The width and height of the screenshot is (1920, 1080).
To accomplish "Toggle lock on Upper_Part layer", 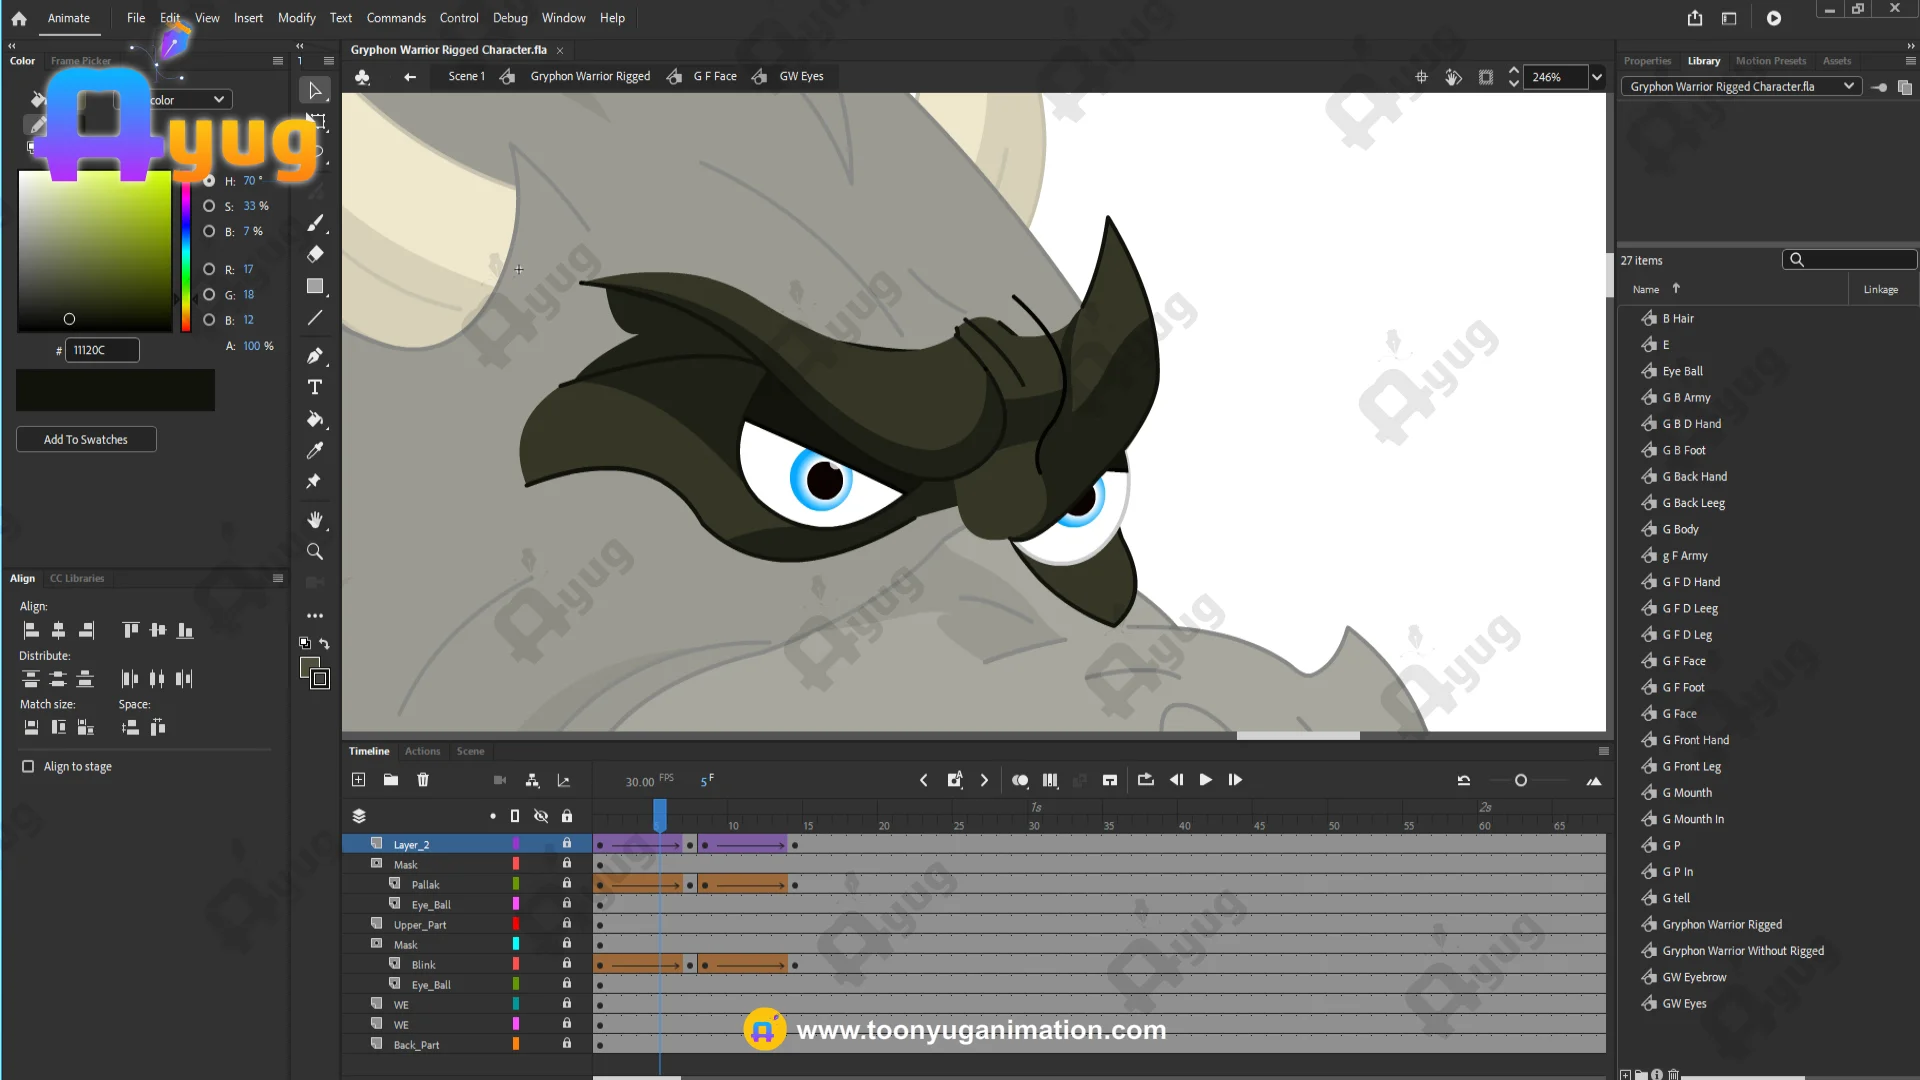I will (567, 924).
